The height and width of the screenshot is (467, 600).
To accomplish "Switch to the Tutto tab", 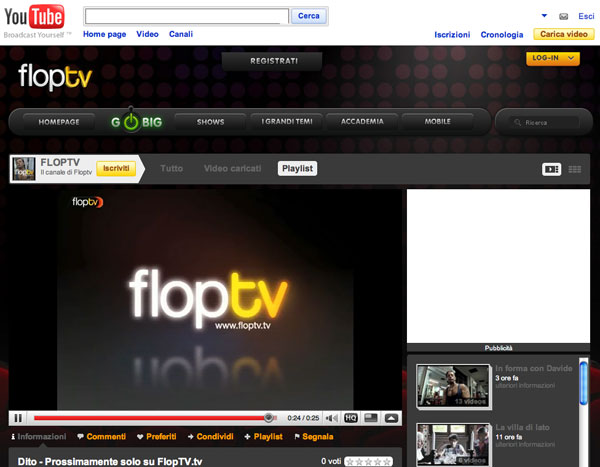I will 171,168.
